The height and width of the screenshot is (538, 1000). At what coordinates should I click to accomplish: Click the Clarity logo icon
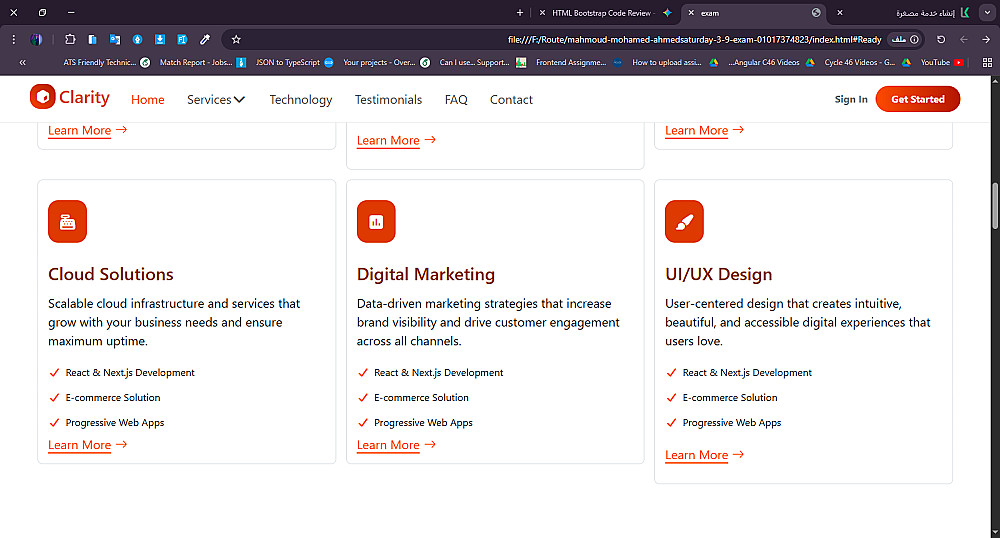[42, 97]
